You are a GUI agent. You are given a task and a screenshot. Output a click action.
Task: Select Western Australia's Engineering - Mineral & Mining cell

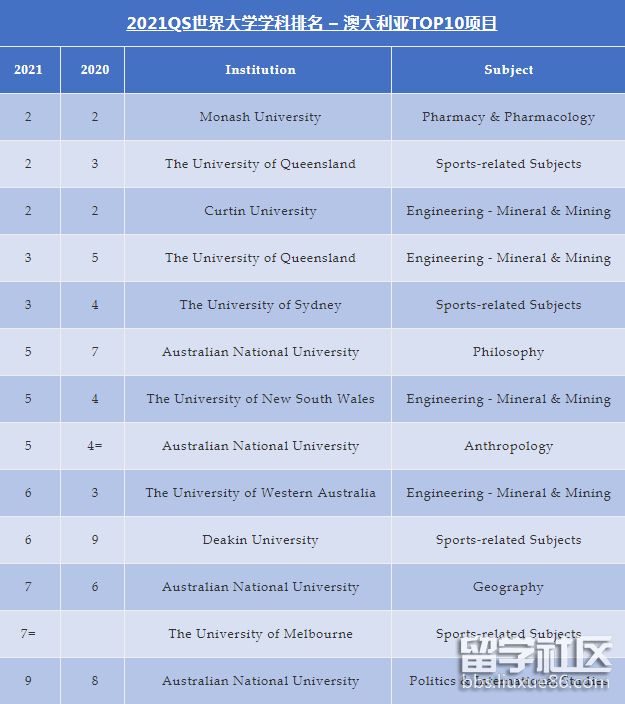[x=509, y=493]
